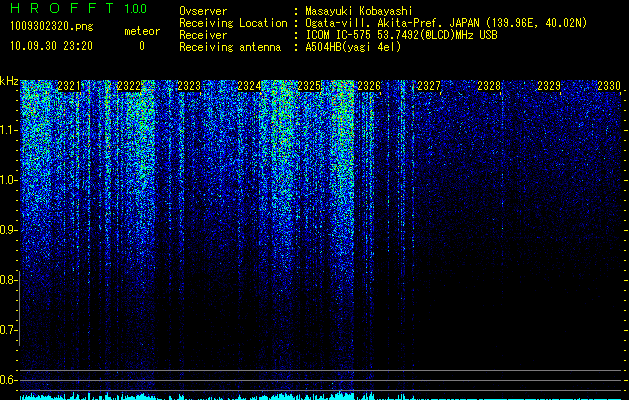Select the file name 1009302320.png
This screenshot has width=629, height=400.
click(52, 26)
